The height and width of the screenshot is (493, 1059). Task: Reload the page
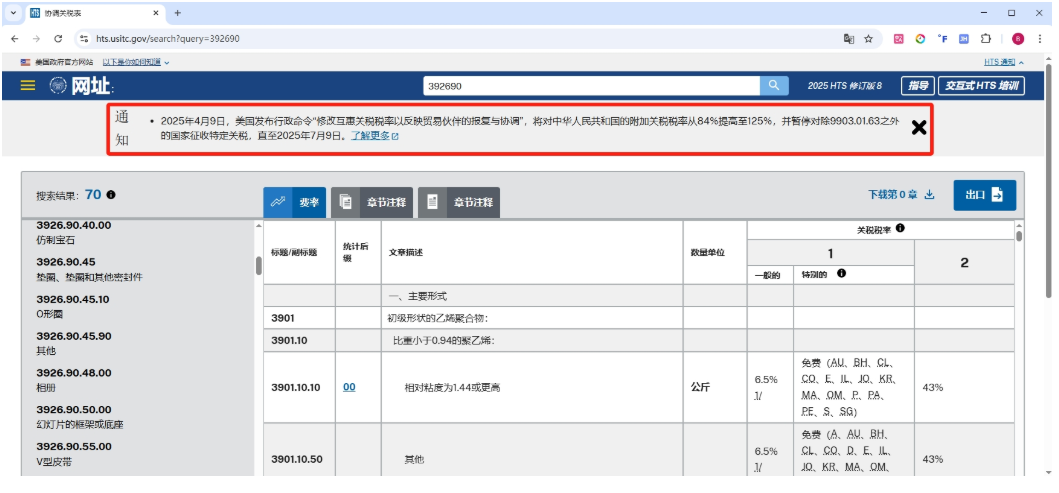coord(58,39)
